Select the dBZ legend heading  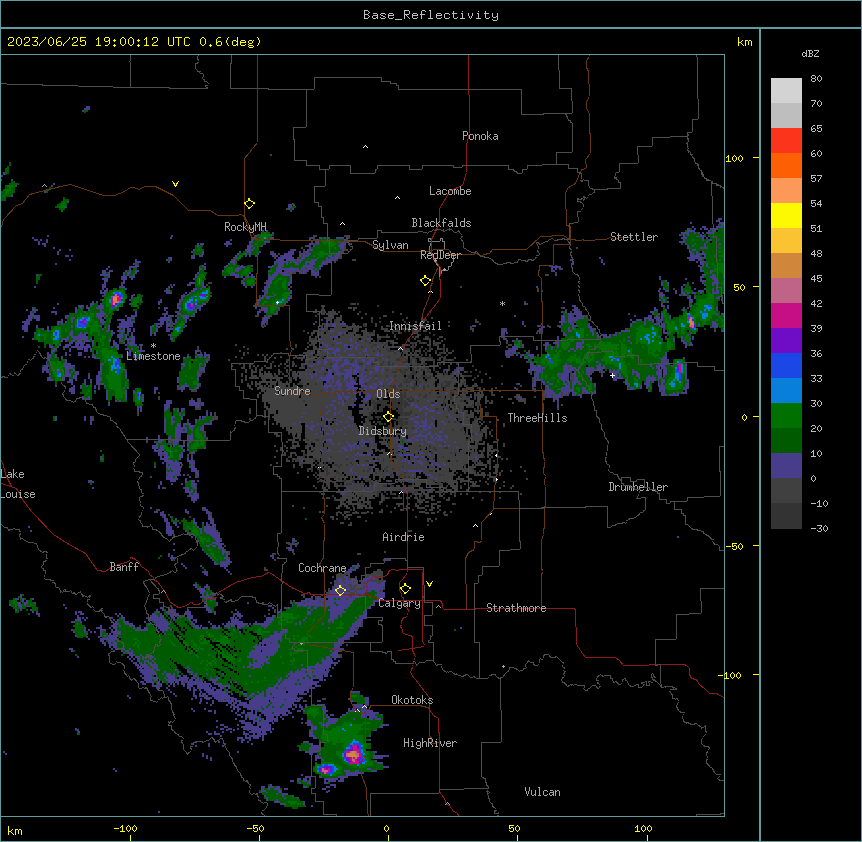pyautogui.click(x=810, y=53)
